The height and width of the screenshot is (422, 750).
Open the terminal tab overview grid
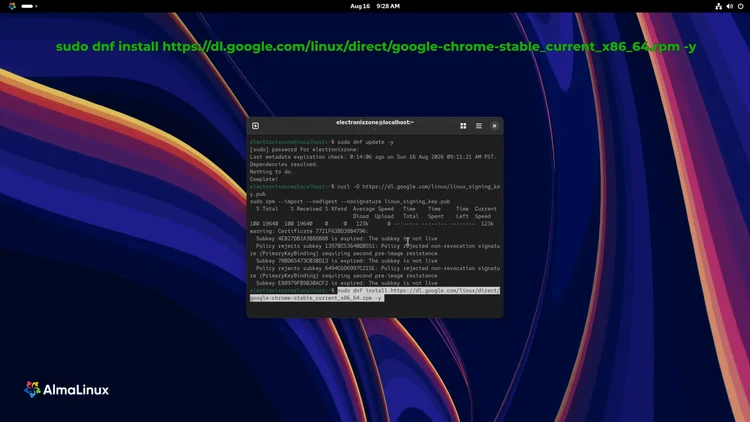[463, 126]
